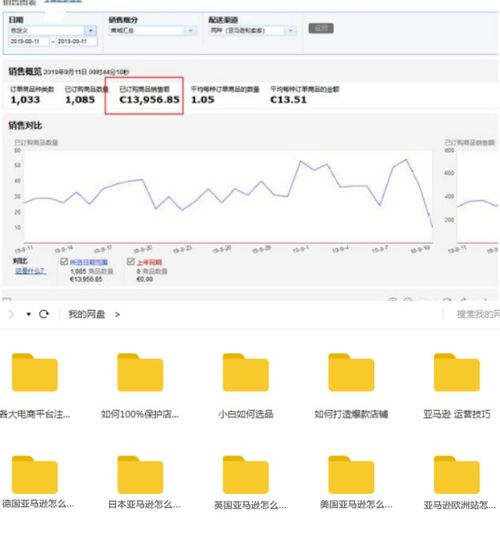Click the 销售对比 section heading
Screen dimensions: 500x539
pyautogui.click(x=25, y=125)
